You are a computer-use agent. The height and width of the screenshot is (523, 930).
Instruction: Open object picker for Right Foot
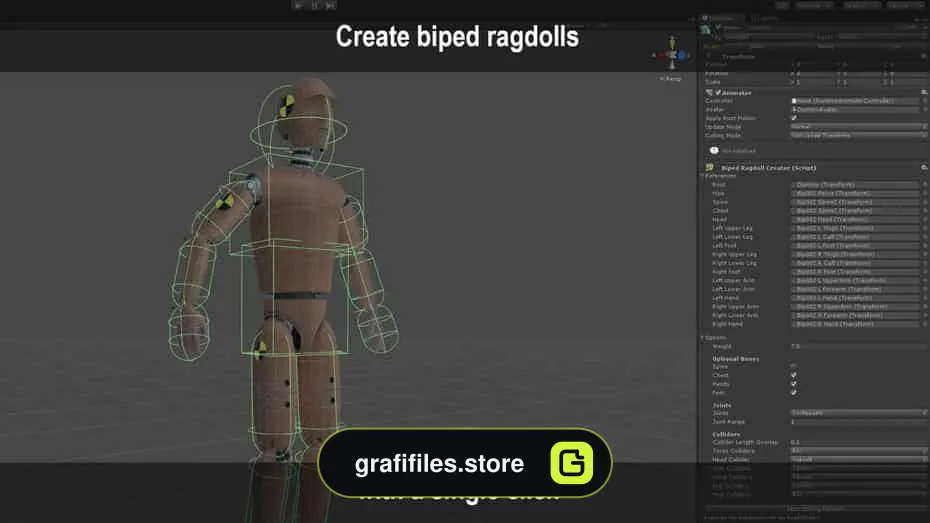(x=925, y=272)
